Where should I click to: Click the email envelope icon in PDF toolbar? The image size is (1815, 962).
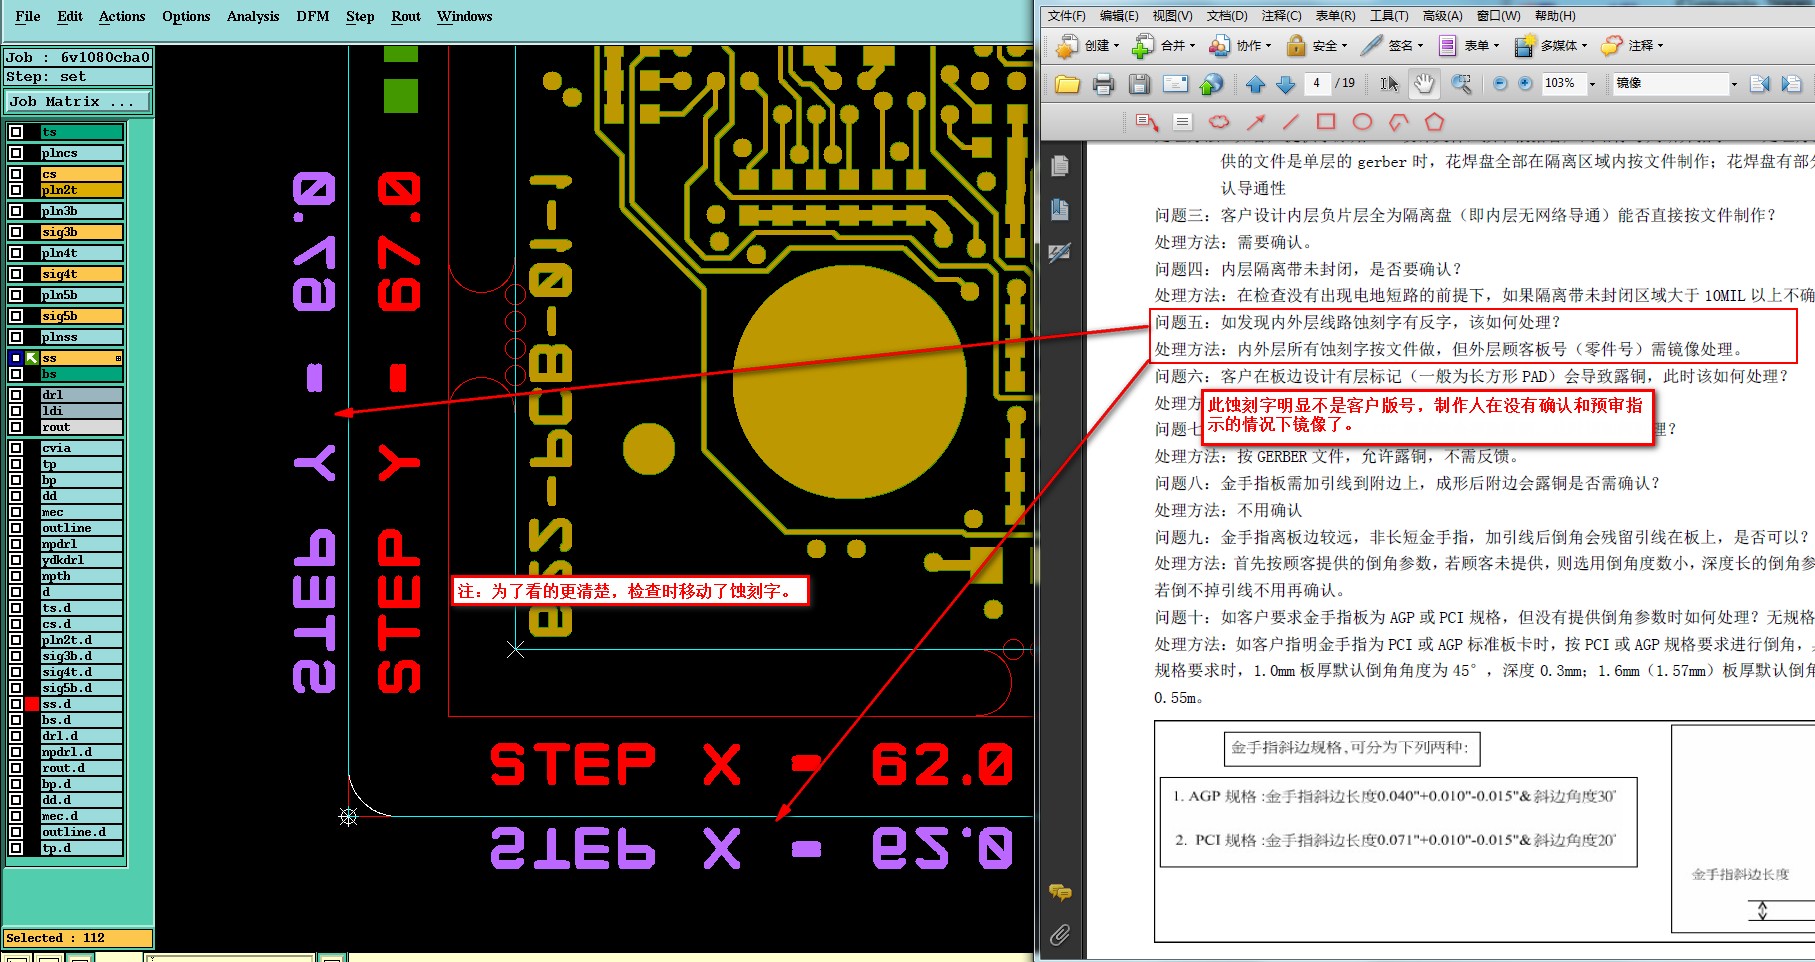[1175, 84]
